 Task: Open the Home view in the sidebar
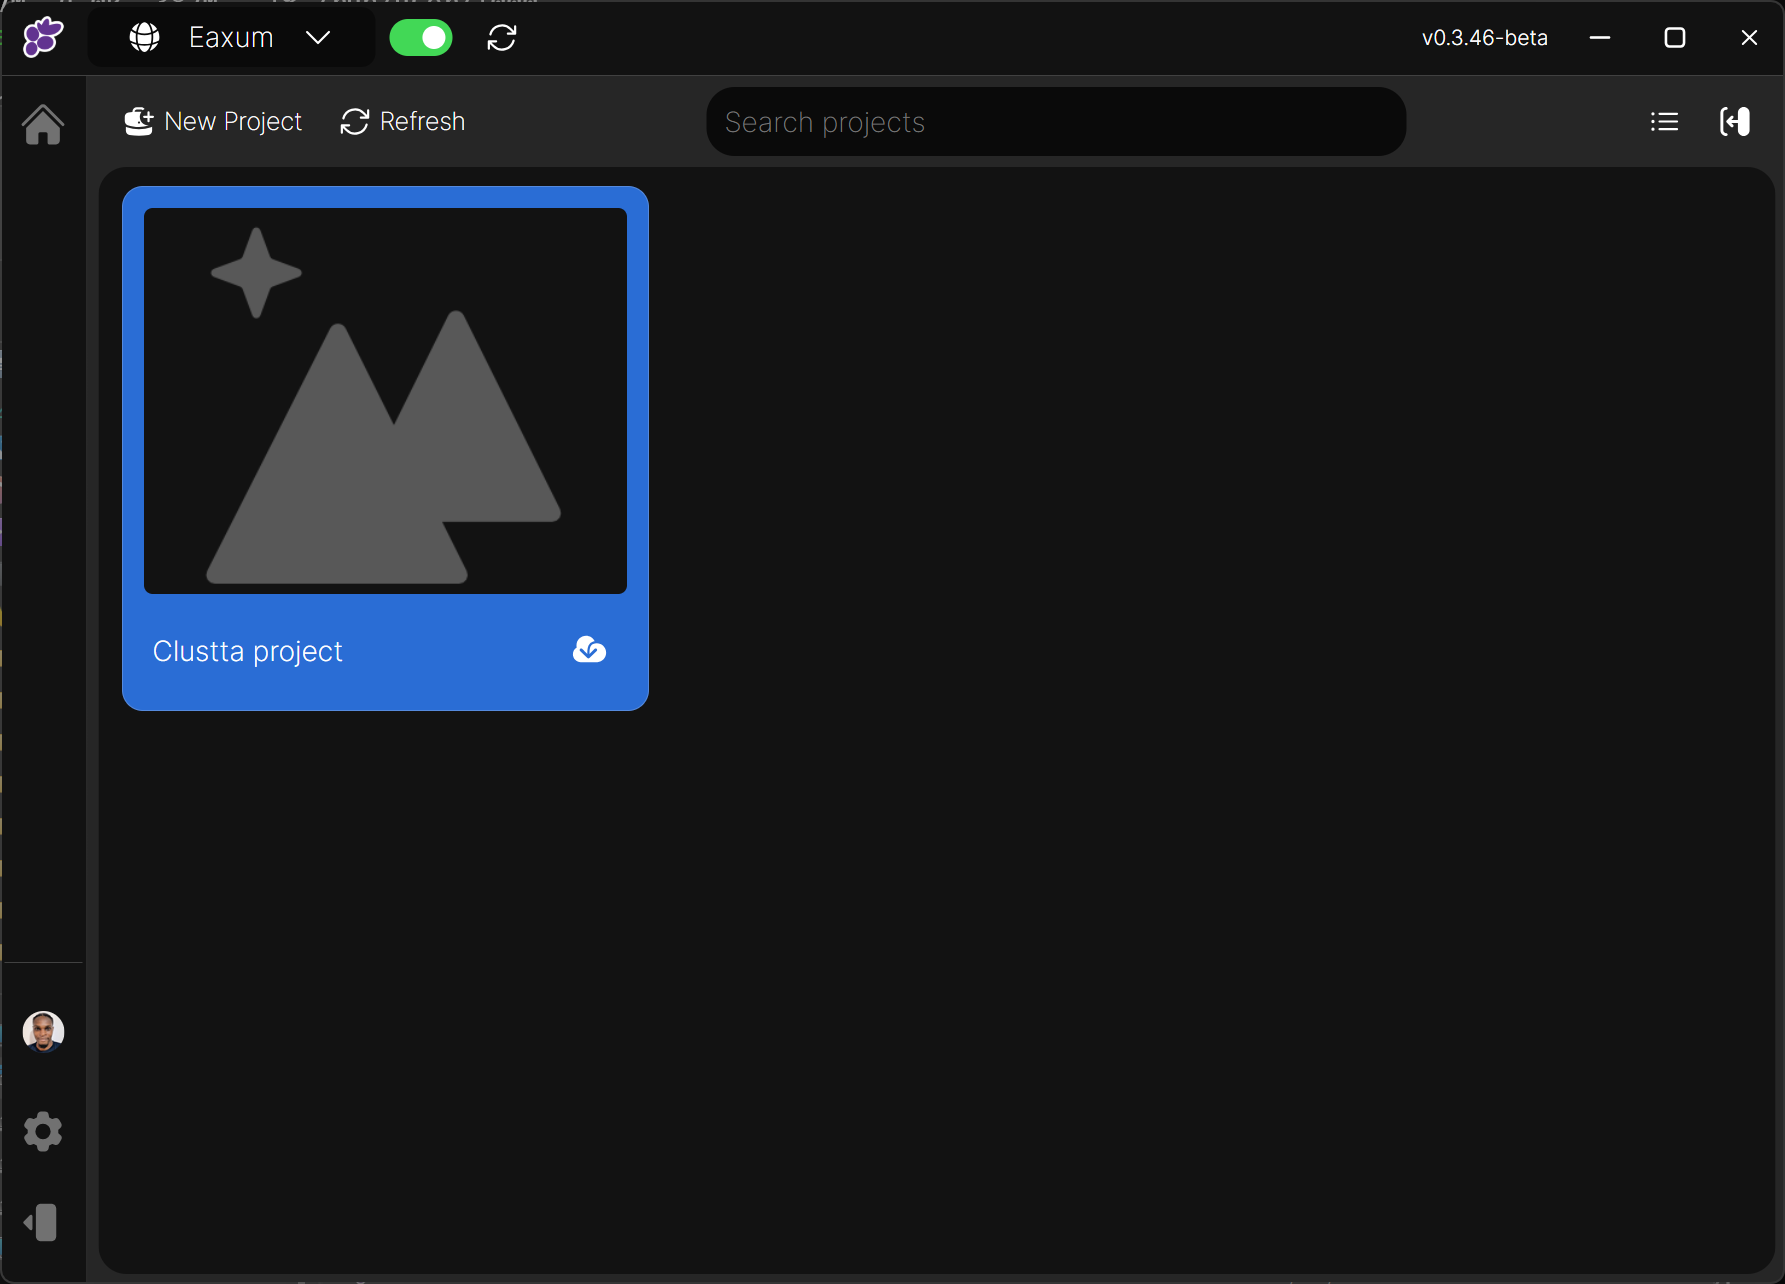(43, 125)
